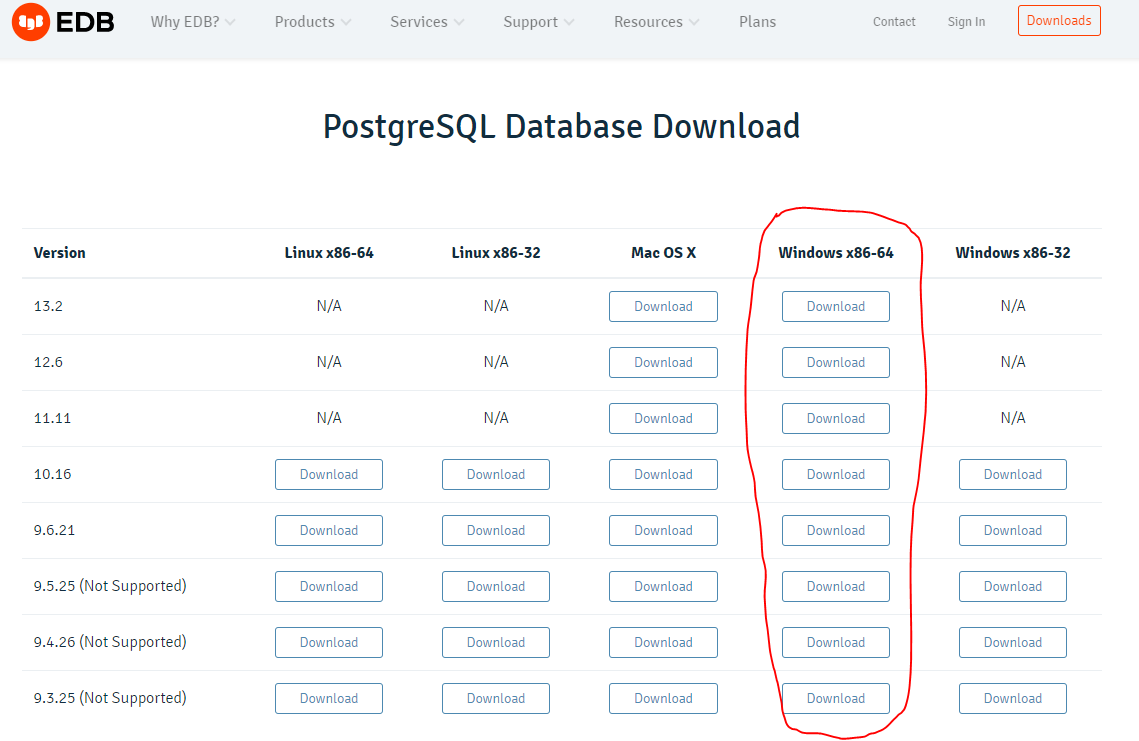This screenshot has height=741, width=1139.
Task: Download version 10.16 for Linux x86-32
Action: [495, 474]
